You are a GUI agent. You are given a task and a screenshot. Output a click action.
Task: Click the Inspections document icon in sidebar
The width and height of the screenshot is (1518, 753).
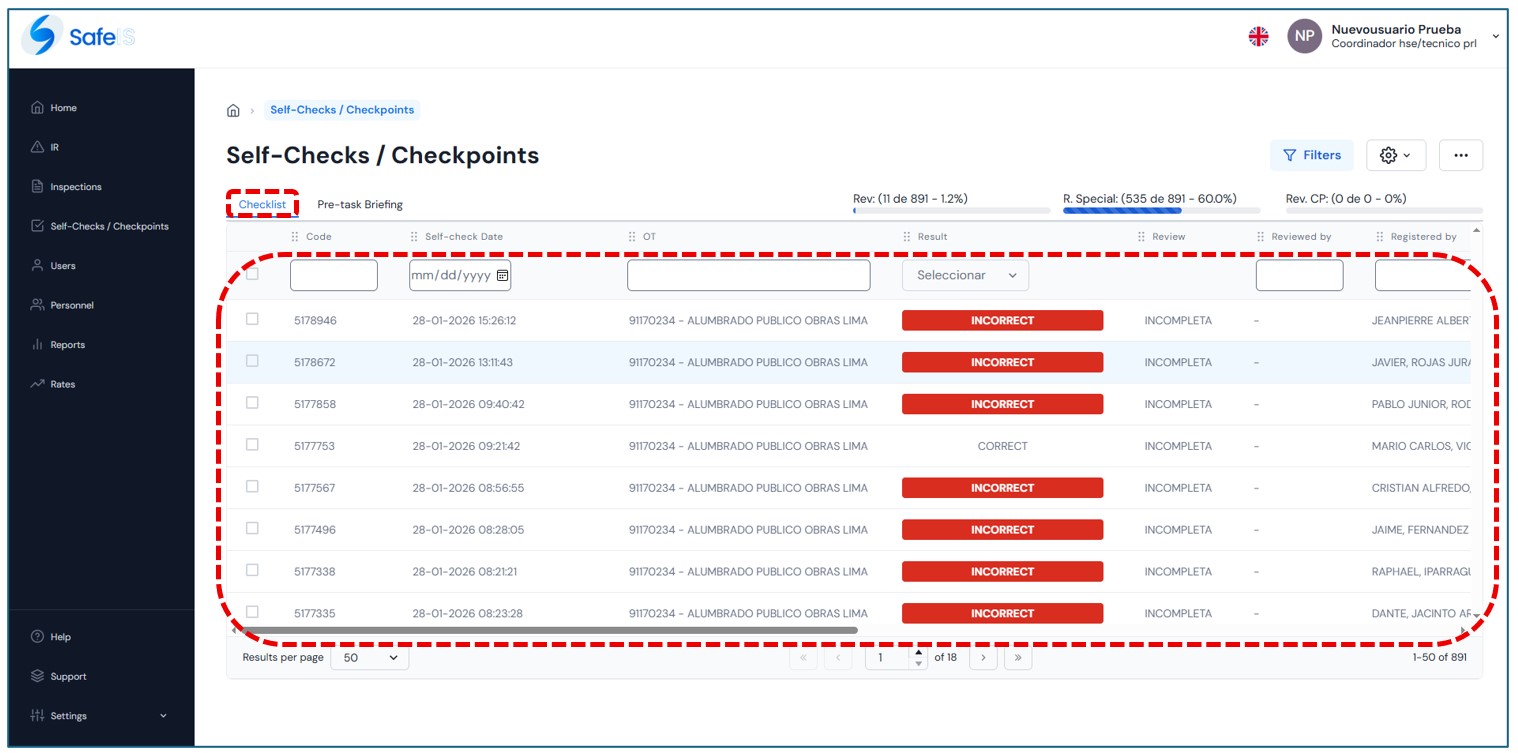[38, 187]
